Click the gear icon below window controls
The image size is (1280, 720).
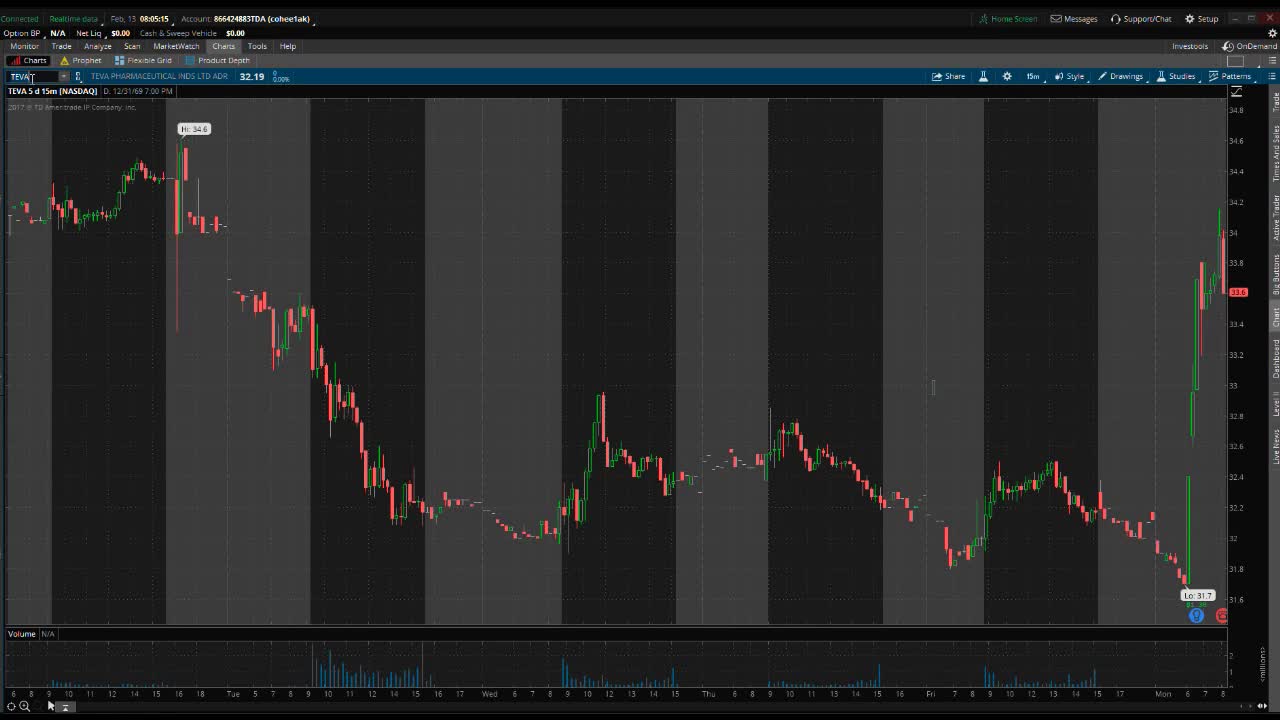pos(1272,33)
